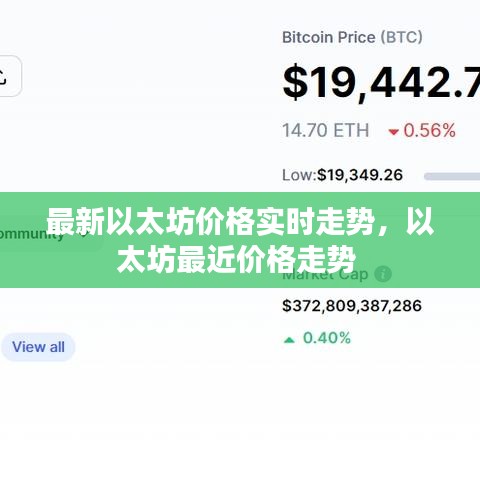
Task: Click the green title banner background
Action: tap(240, 240)
